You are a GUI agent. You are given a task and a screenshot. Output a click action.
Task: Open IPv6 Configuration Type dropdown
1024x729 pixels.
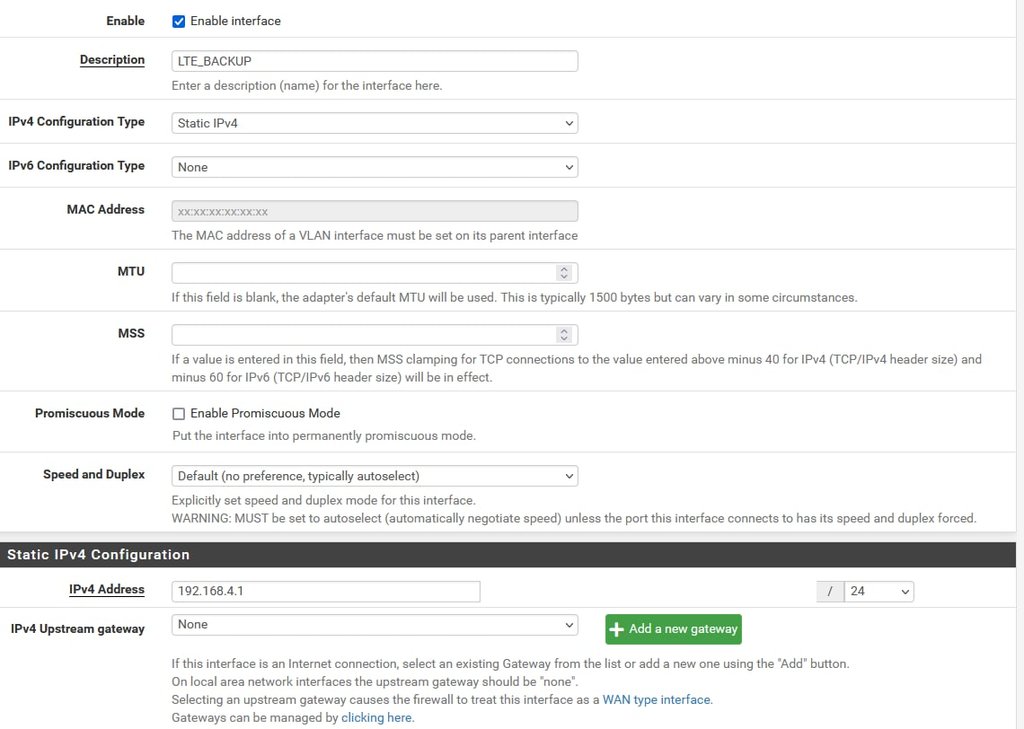[374, 167]
